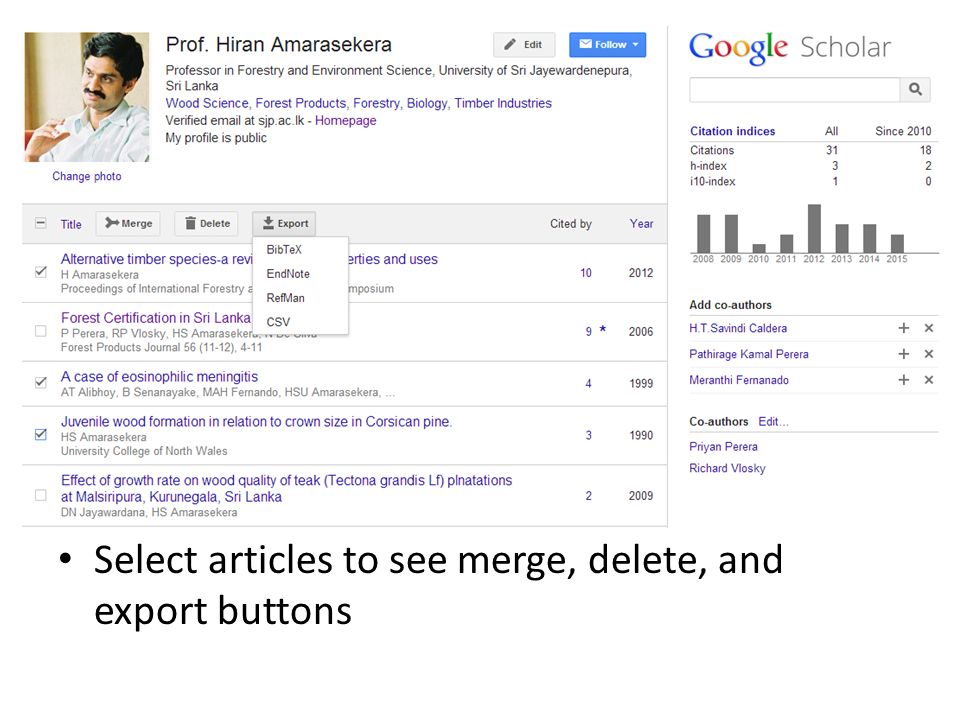The image size is (960, 720).
Task: Choose CSV from the export menu
Action: coord(278,322)
